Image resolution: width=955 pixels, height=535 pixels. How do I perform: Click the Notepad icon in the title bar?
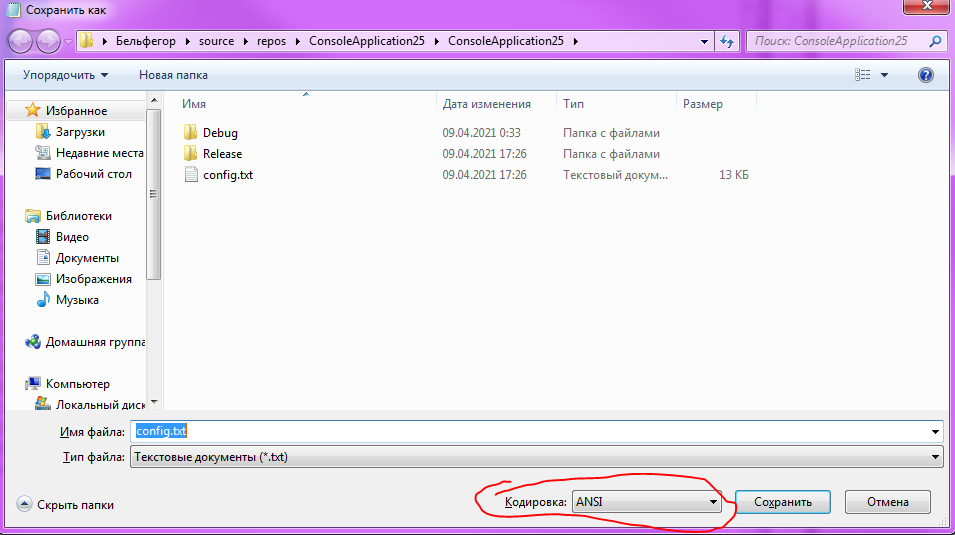13,10
